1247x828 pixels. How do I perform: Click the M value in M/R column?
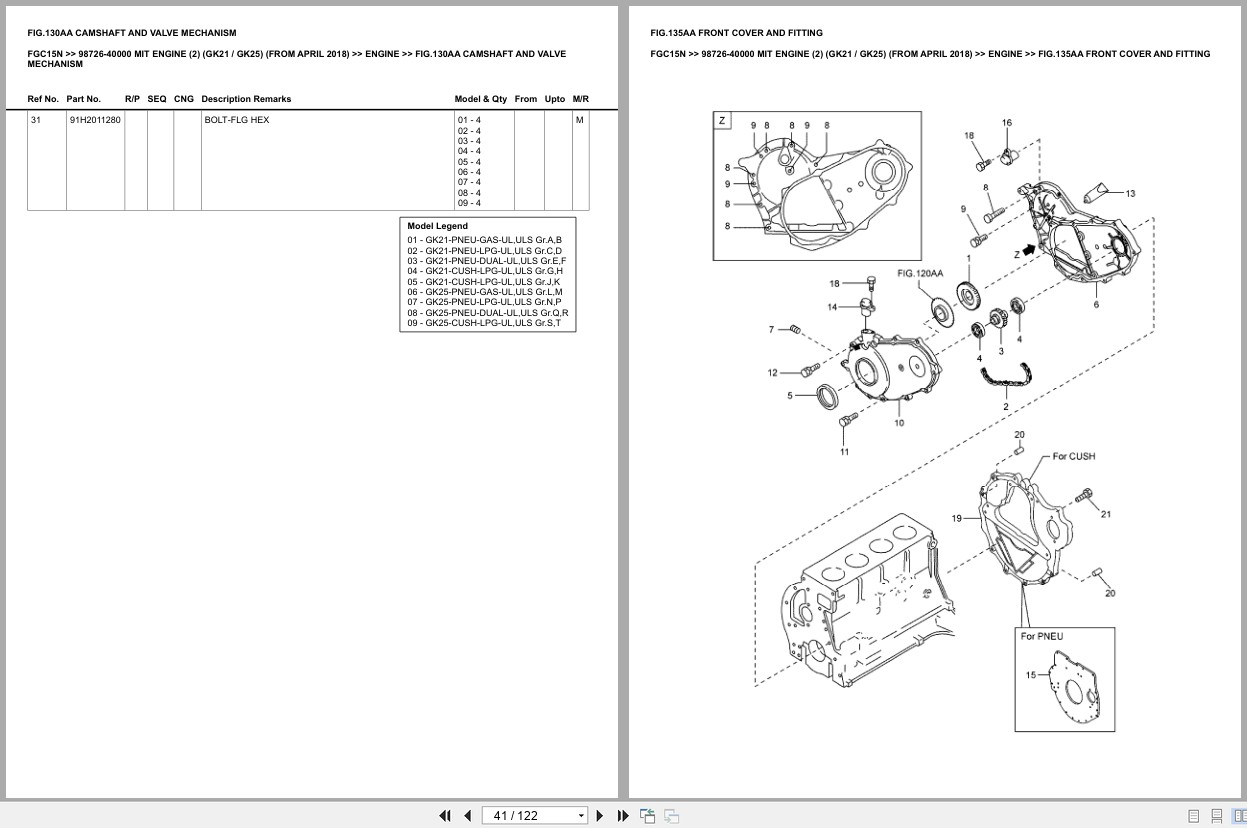coord(579,120)
